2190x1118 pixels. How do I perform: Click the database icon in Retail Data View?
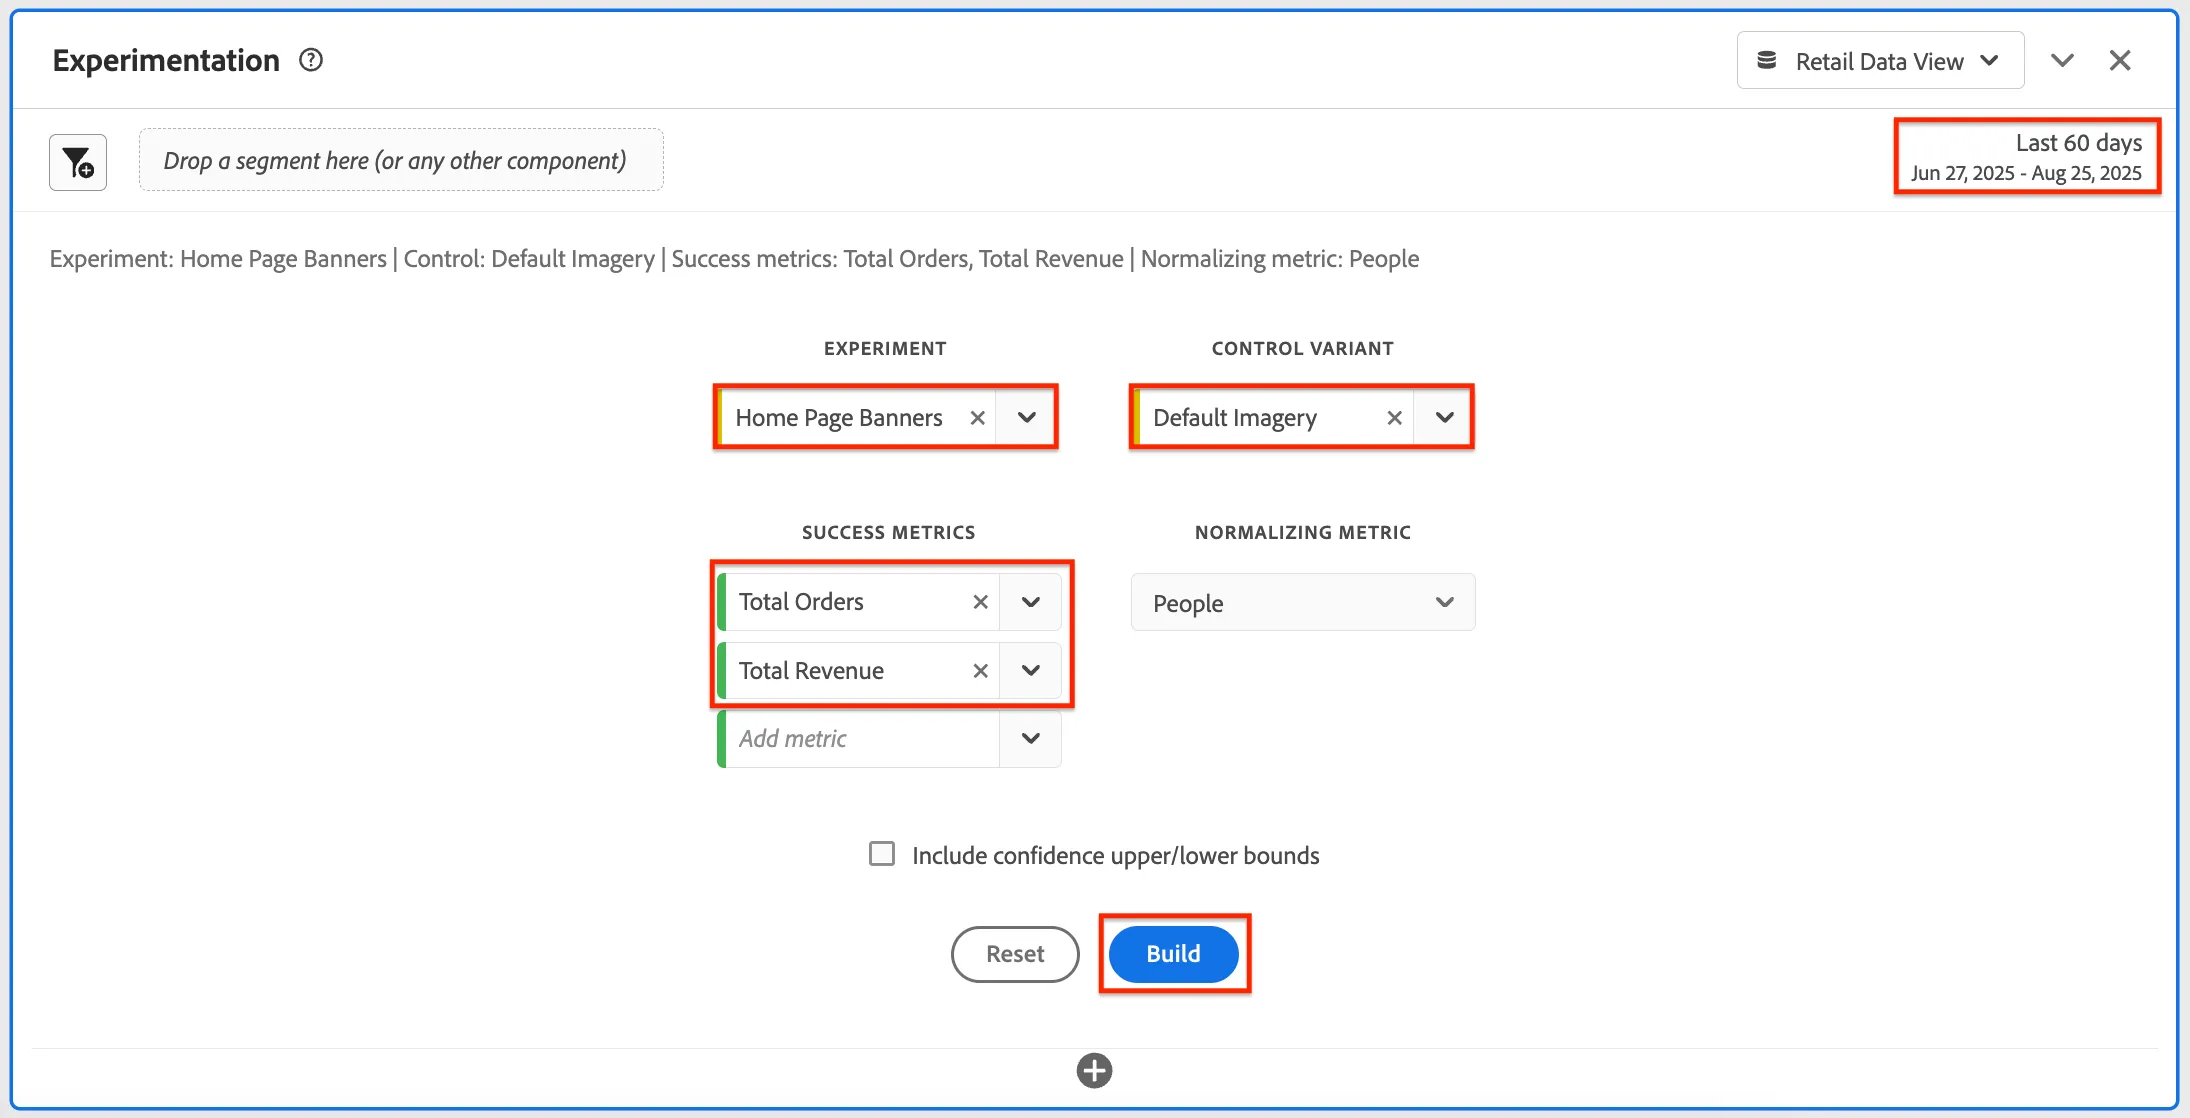click(x=1767, y=61)
